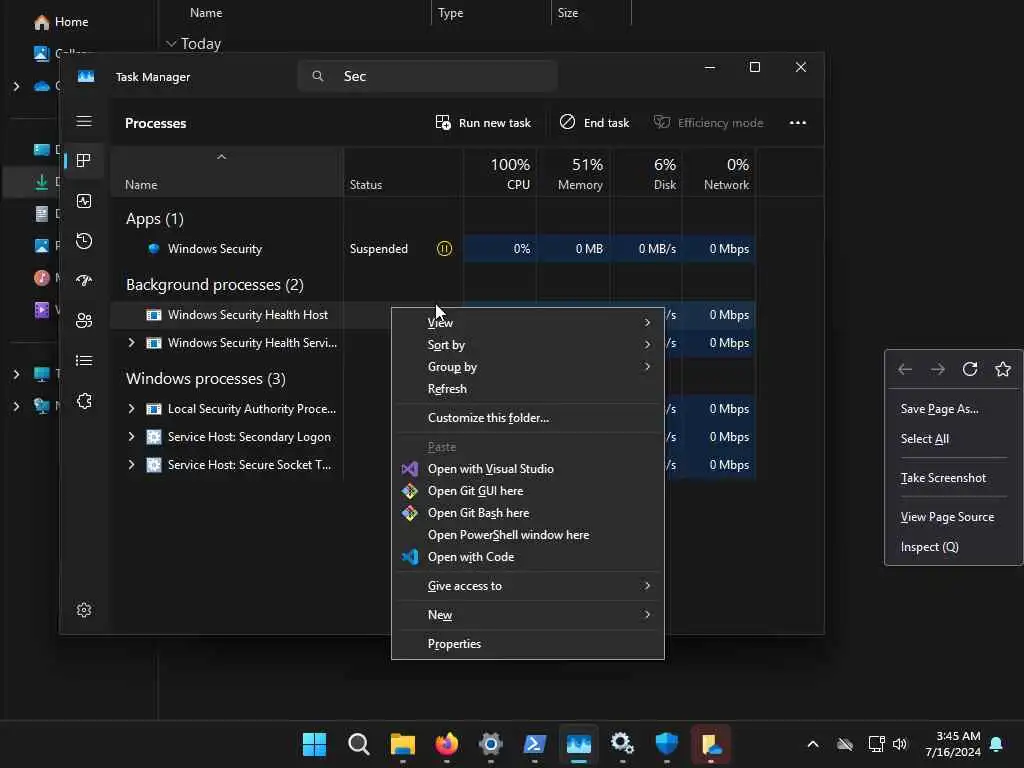Screen dimensions: 1024x768
Task: Choose Open PowerShell window here
Action: point(527,535)
